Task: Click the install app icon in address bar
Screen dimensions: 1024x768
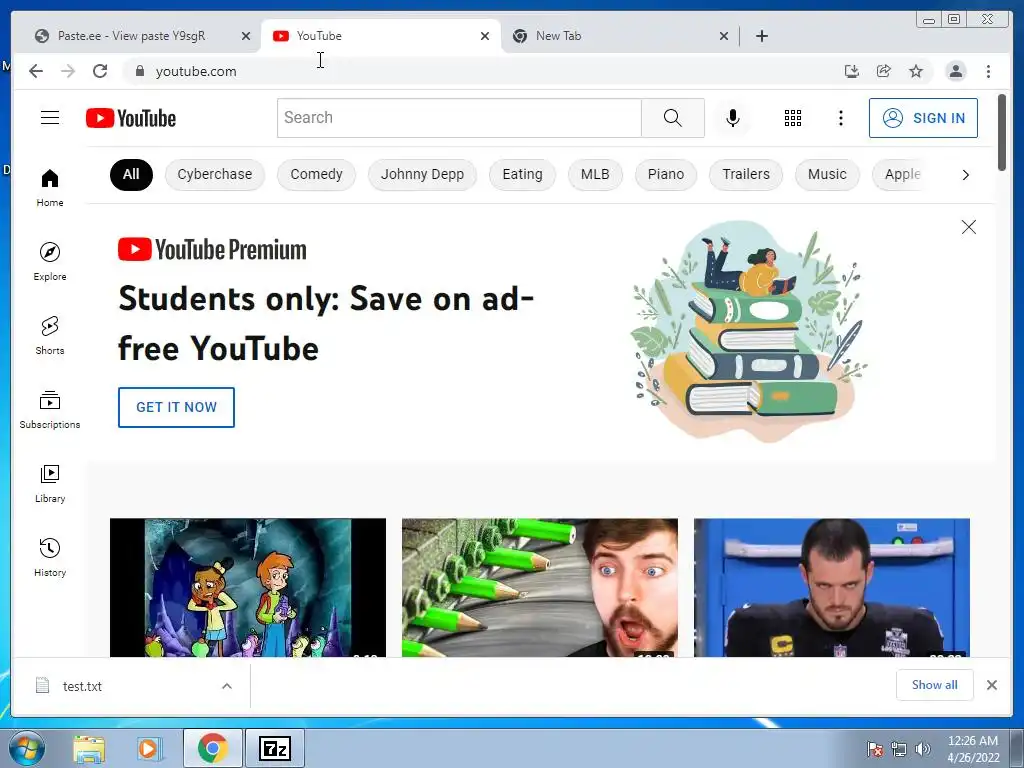Action: click(x=851, y=71)
